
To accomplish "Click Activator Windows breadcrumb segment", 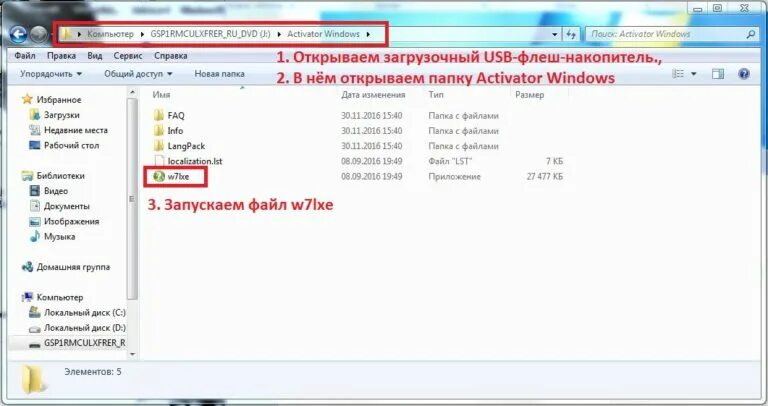I will [x=323, y=34].
